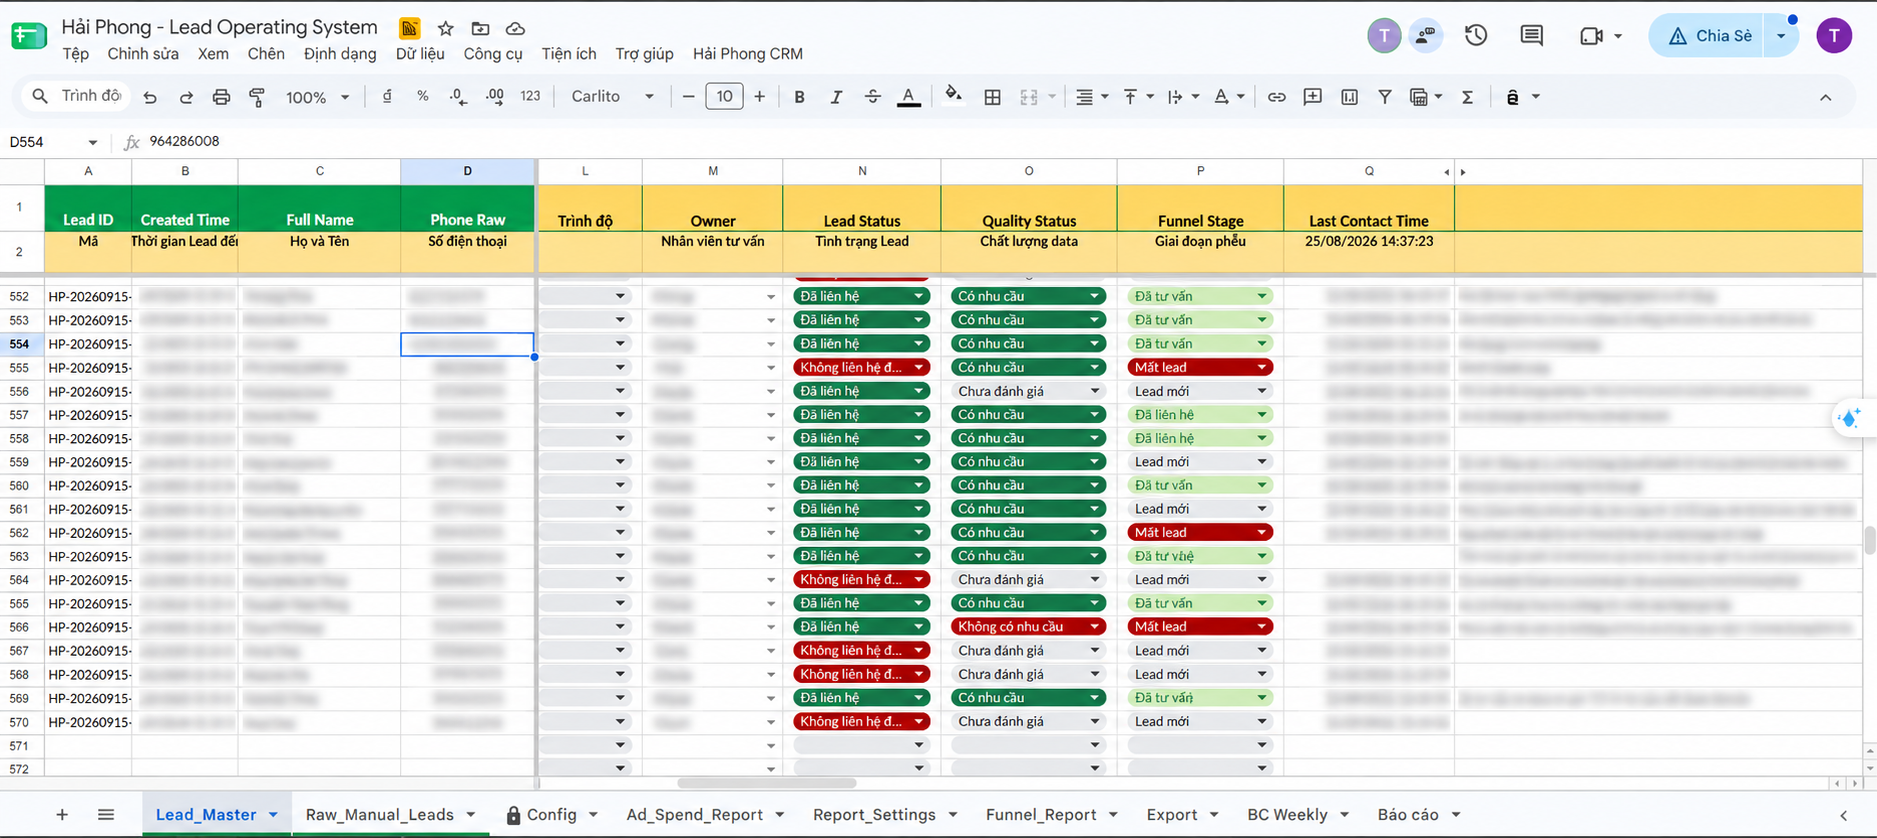Open the Google account avatar
The image size is (1877, 838).
[1834, 36]
